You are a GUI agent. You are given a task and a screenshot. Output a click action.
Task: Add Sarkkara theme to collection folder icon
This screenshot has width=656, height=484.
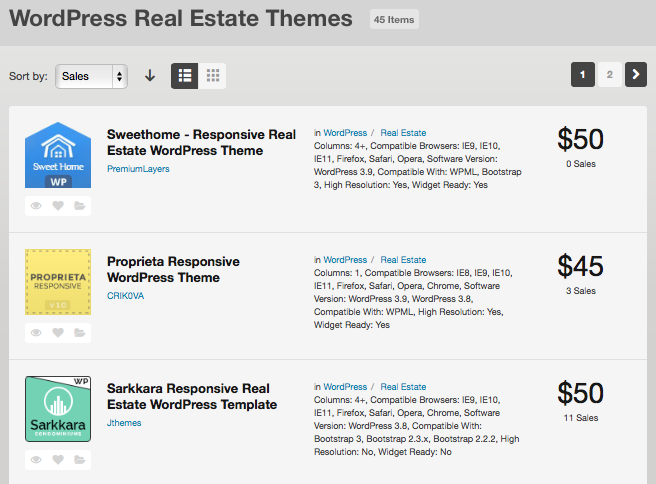[x=79, y=460]
